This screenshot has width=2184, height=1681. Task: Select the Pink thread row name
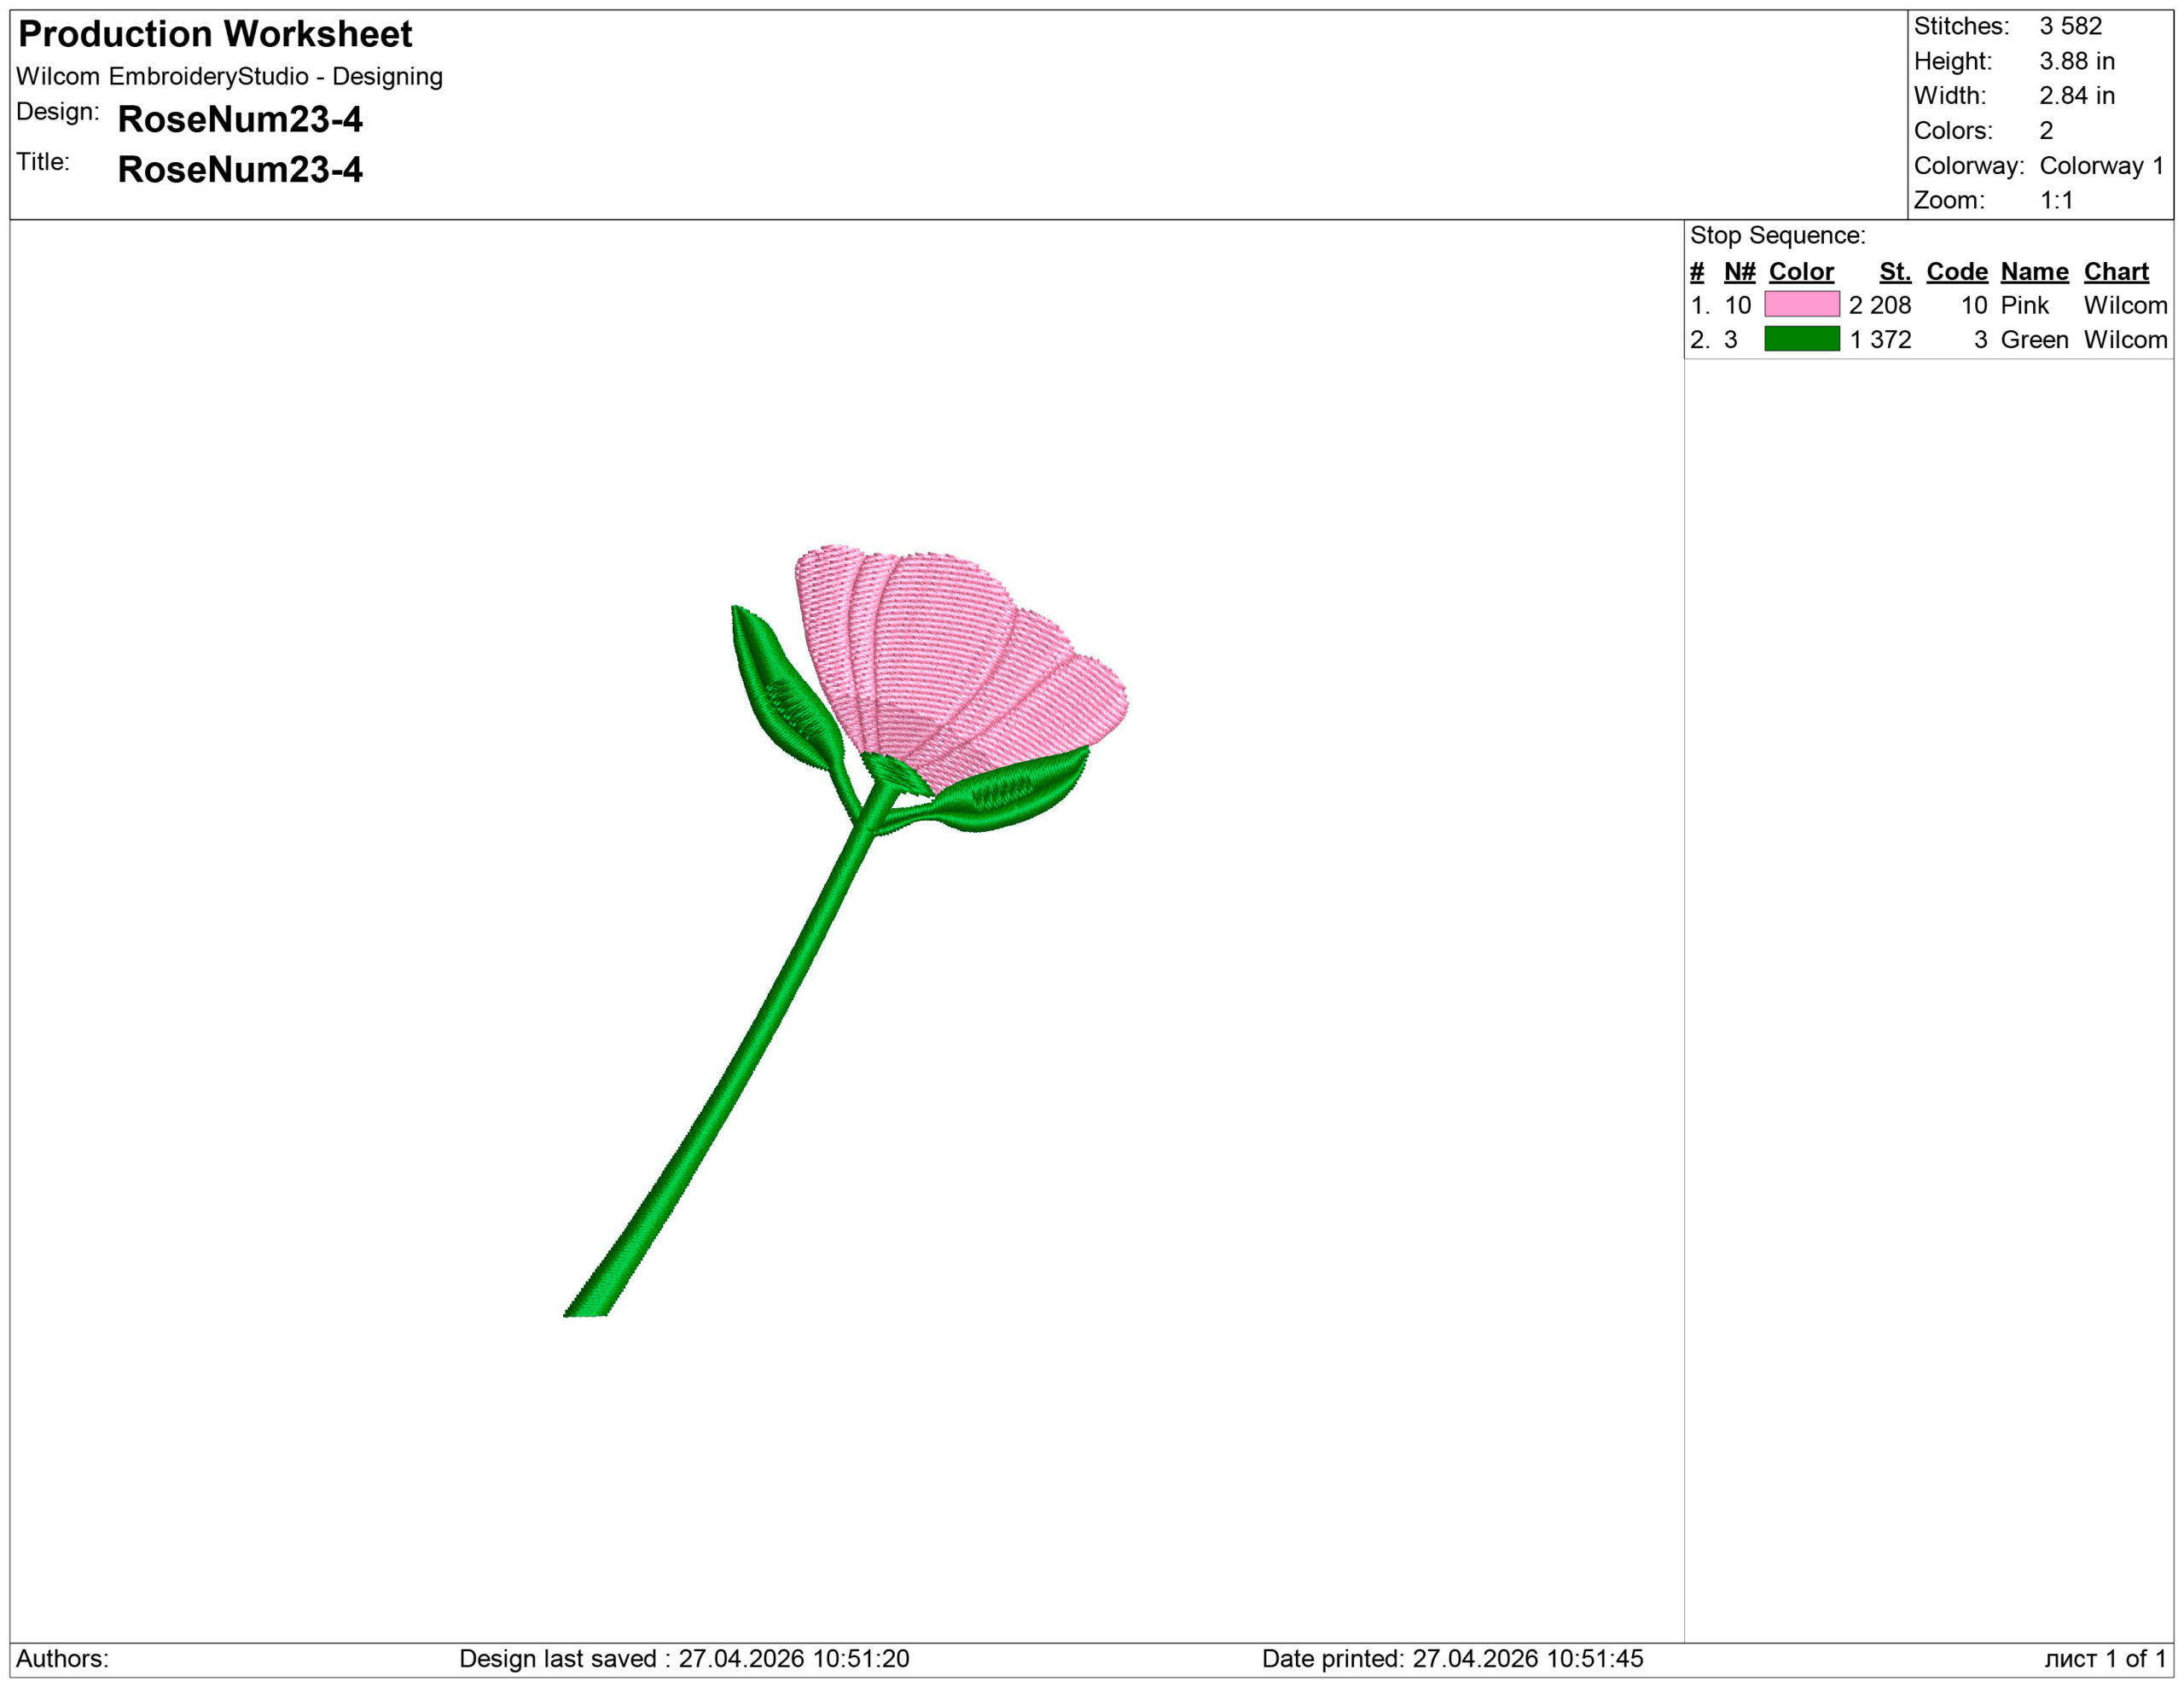[2024, 305]
